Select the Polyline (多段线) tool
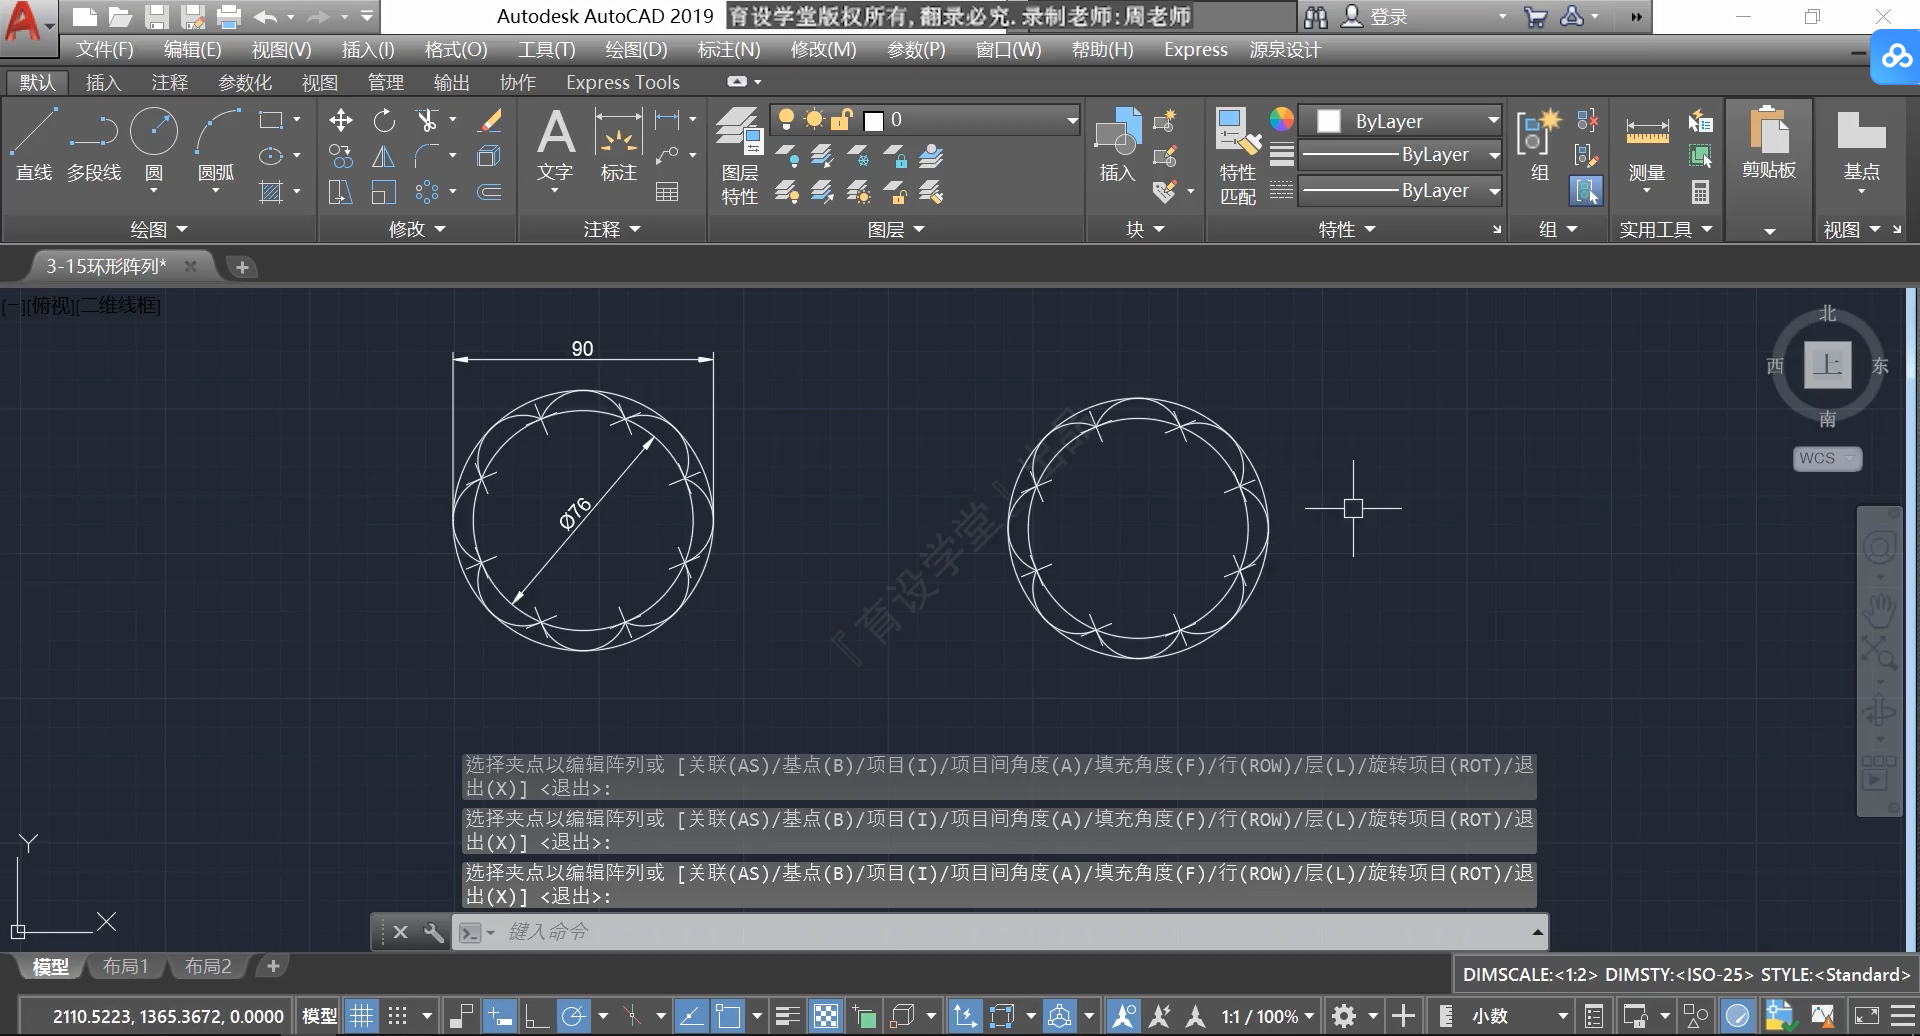 pyautogui.click(x=94, y=144)
